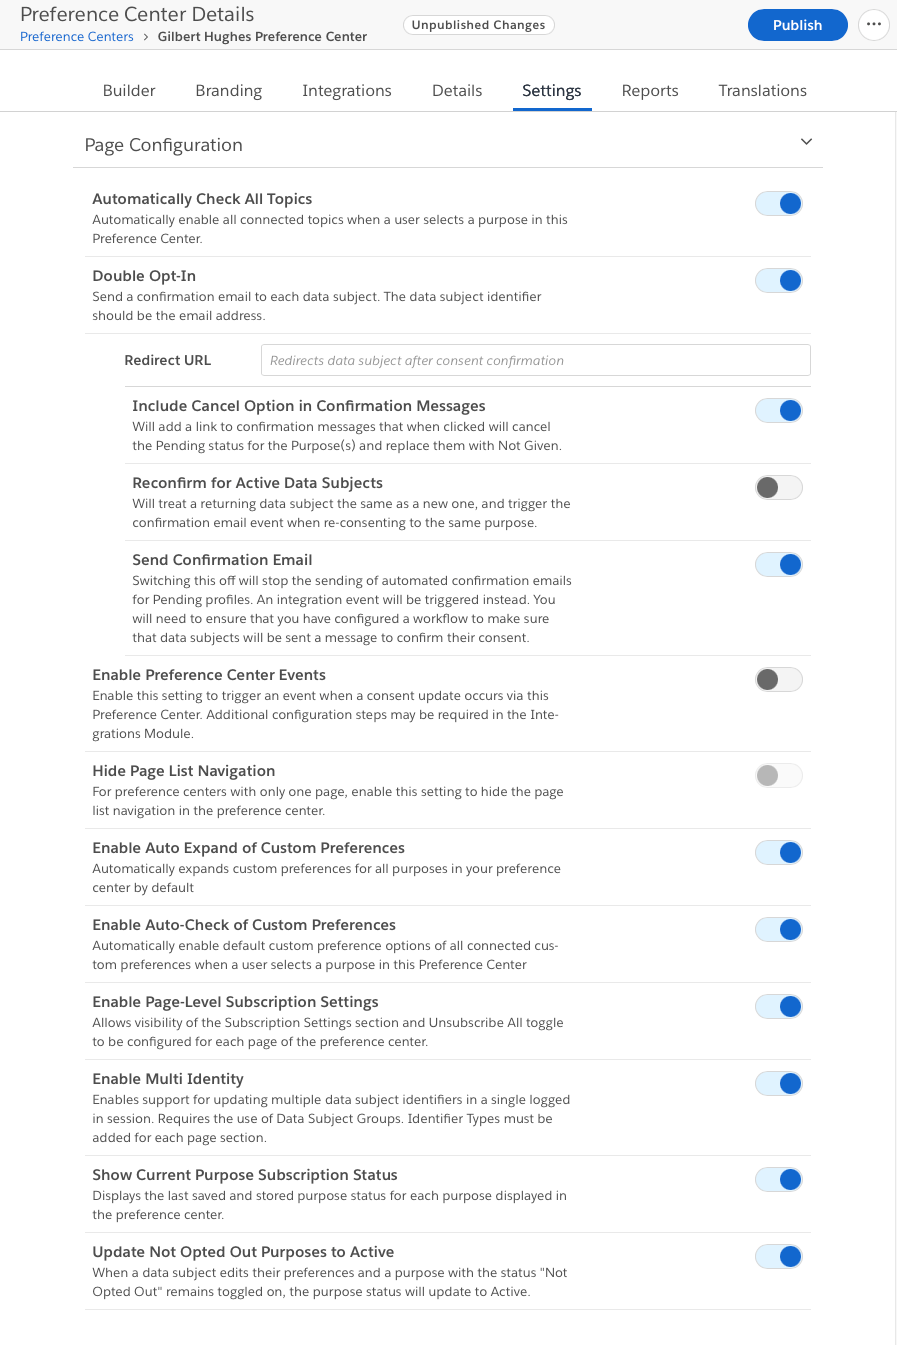The width and height of the screenshot is (897, 1345).
Task: Enable Preference Center Events toggle
Action: (x=779, y=680)
